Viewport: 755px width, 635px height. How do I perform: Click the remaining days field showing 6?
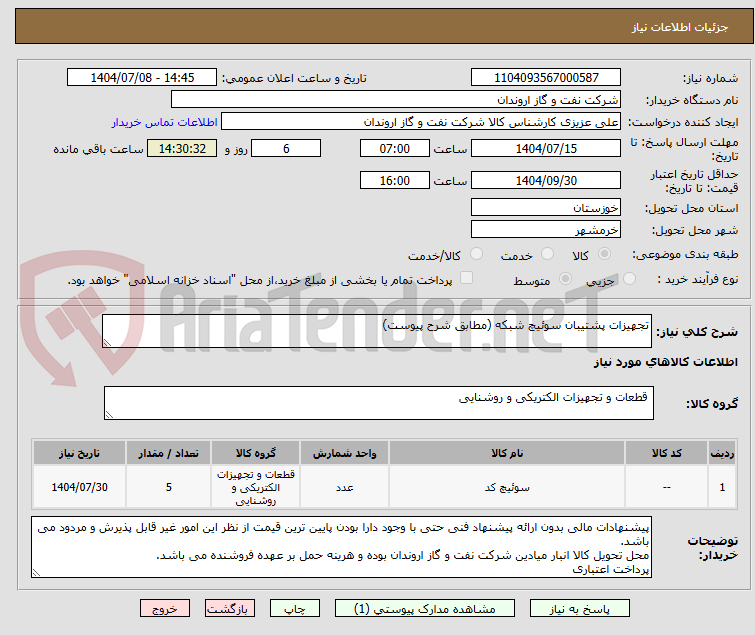tap(286, 148)
